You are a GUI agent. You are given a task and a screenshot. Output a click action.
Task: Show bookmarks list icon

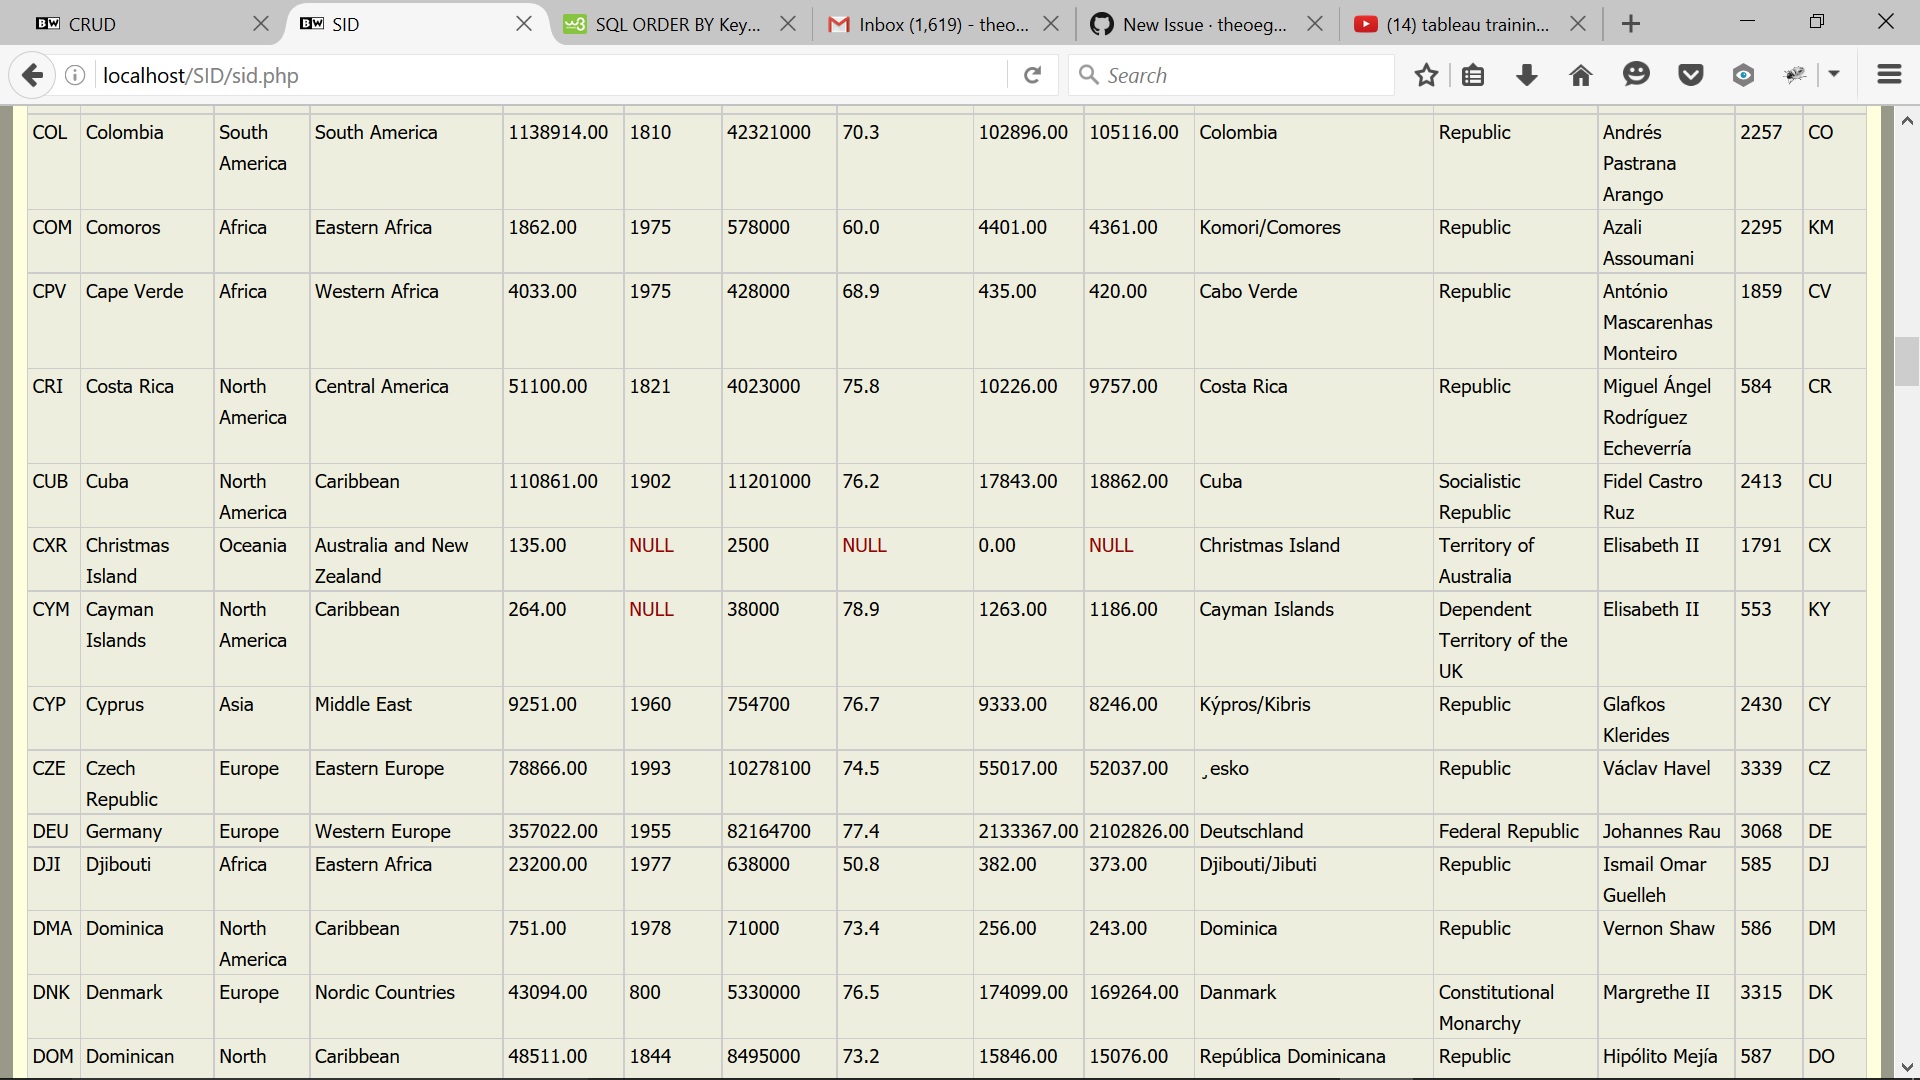[1473, 75]
